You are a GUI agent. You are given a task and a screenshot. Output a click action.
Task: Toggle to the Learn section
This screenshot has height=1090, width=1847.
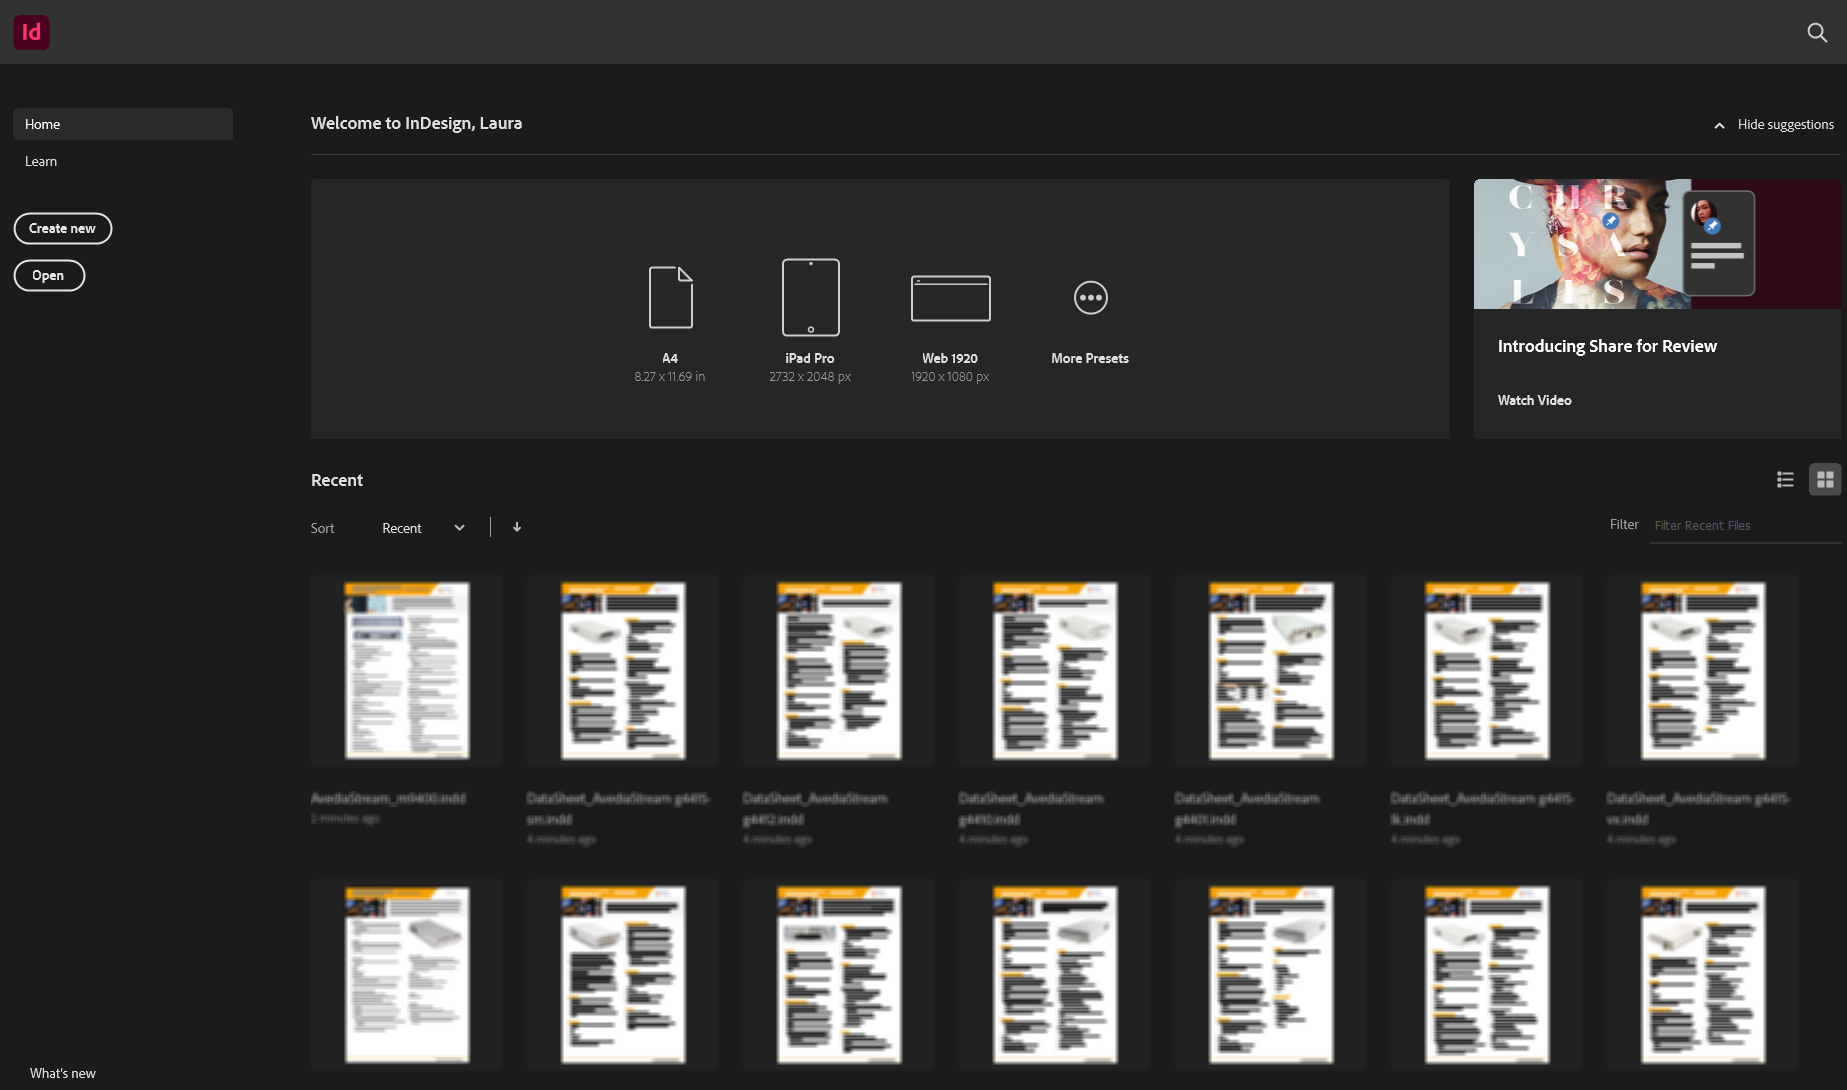[41, 161]
